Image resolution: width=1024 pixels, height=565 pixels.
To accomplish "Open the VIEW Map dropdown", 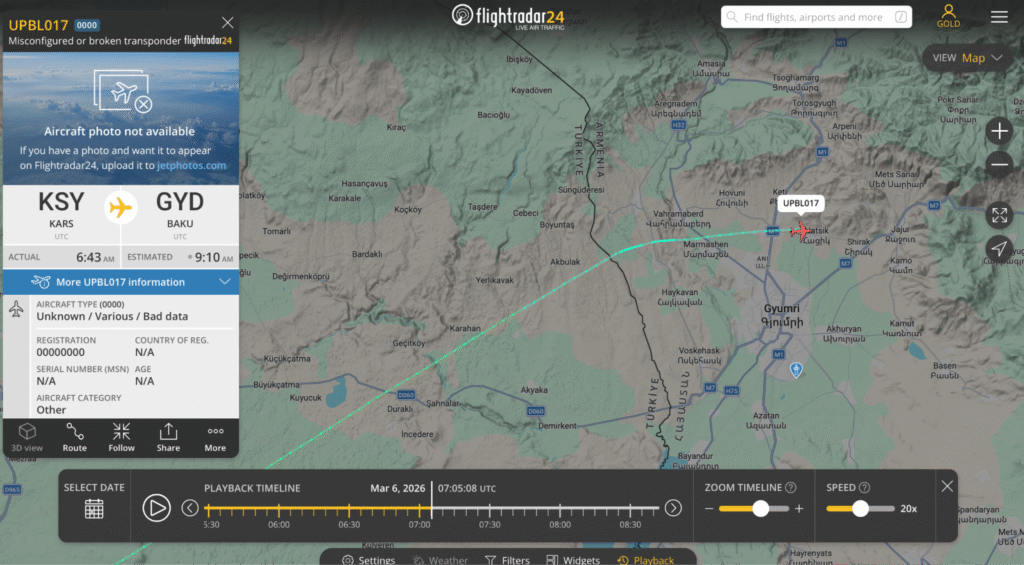I will click(967, 58).
